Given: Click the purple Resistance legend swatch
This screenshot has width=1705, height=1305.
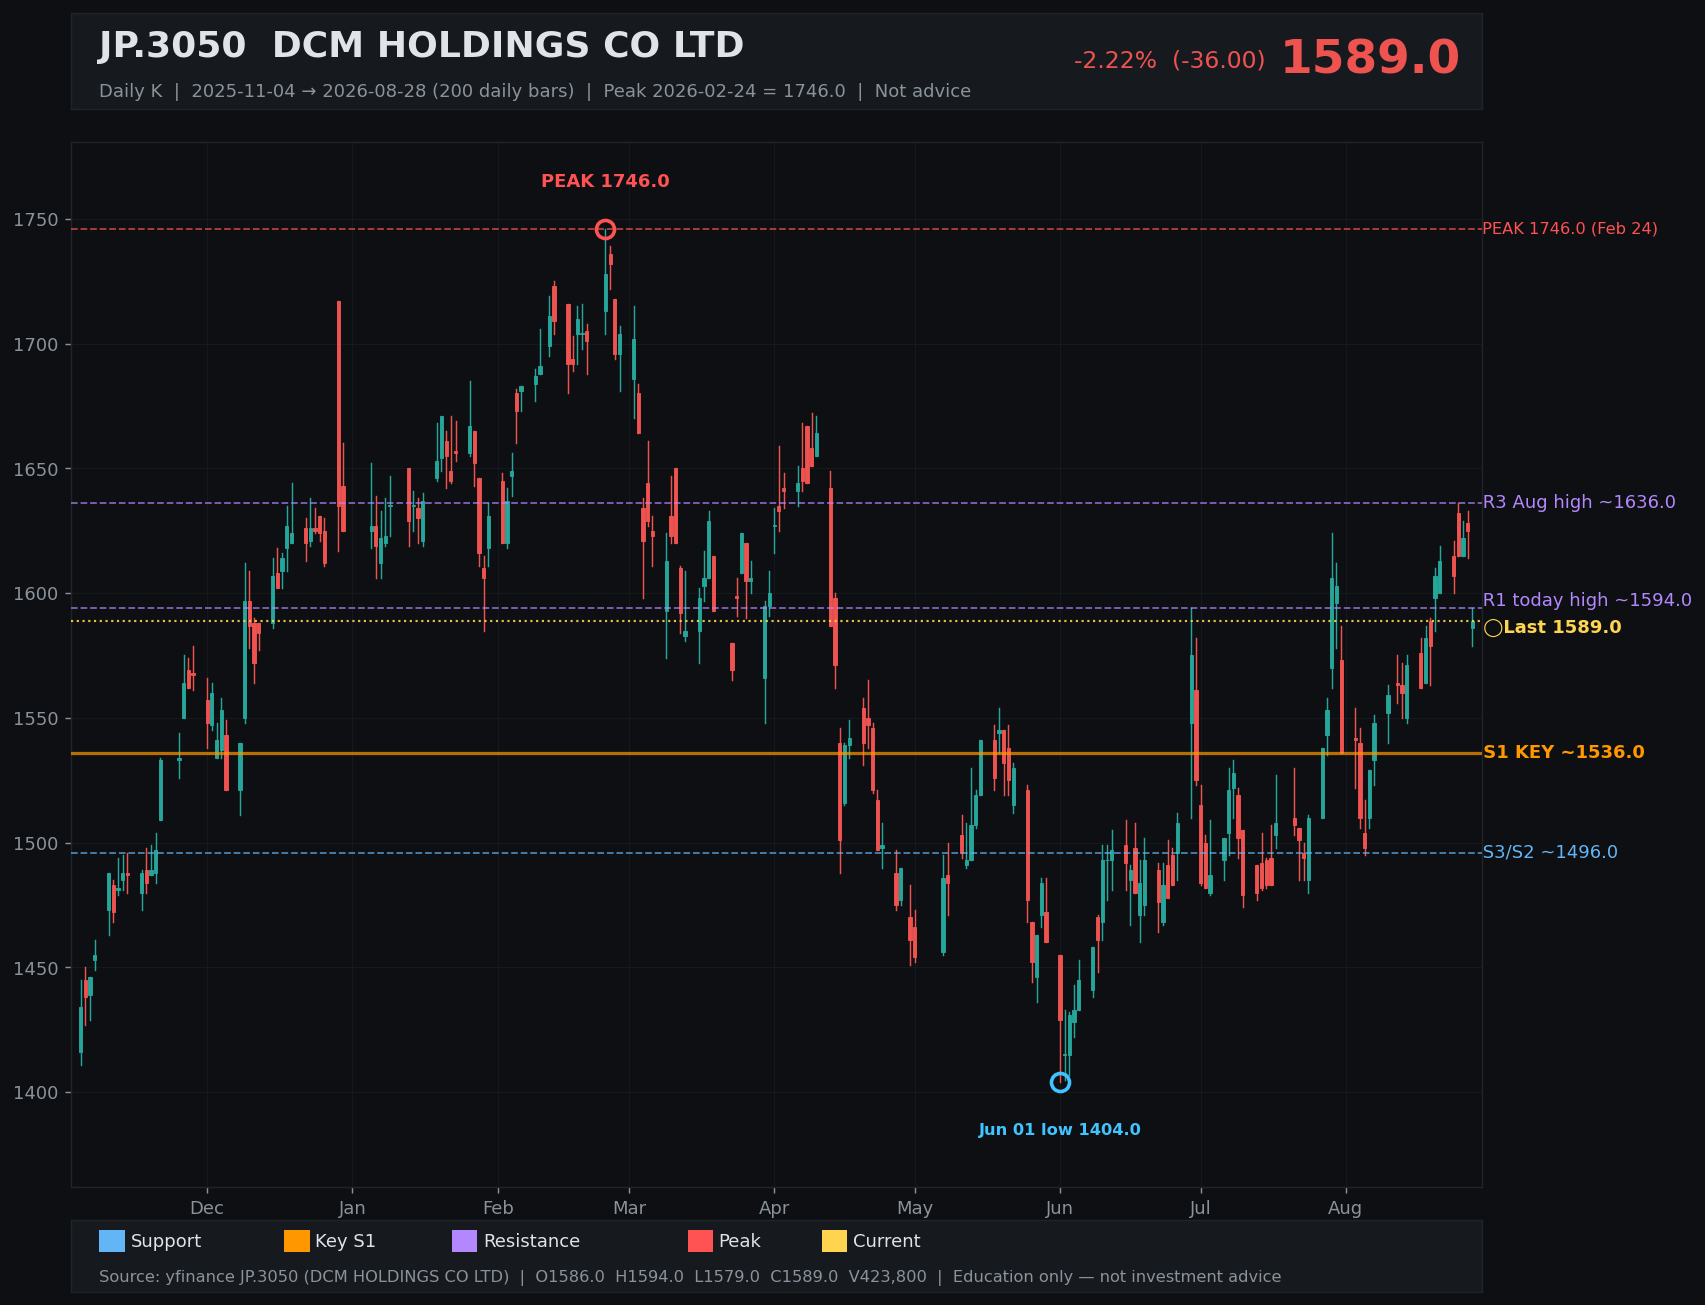Looking at the screenshot, I should [465, 1241].
